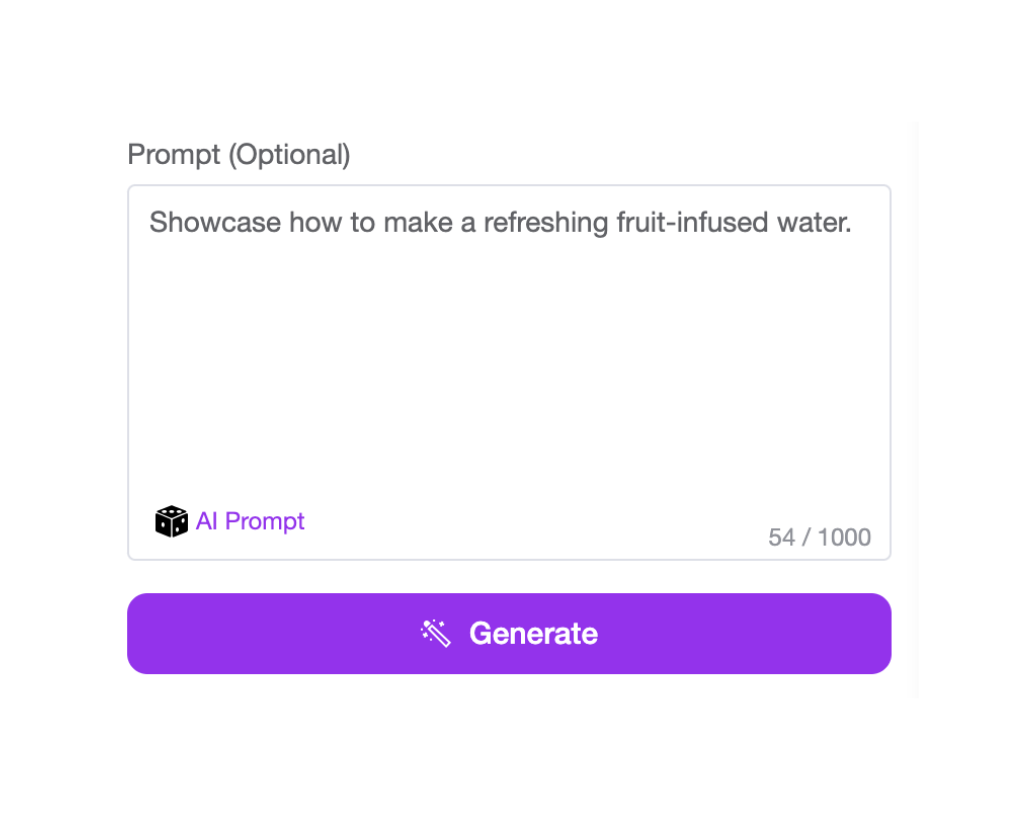
Task: Open the AI Prompt suggestion link
Action: [x=250, y=521]
